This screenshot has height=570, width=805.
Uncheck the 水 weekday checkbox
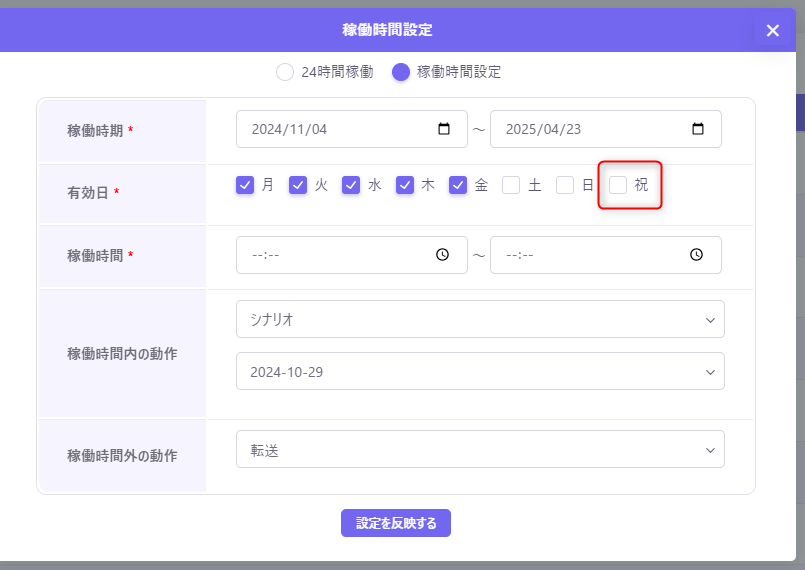click(x=351, y=185)
